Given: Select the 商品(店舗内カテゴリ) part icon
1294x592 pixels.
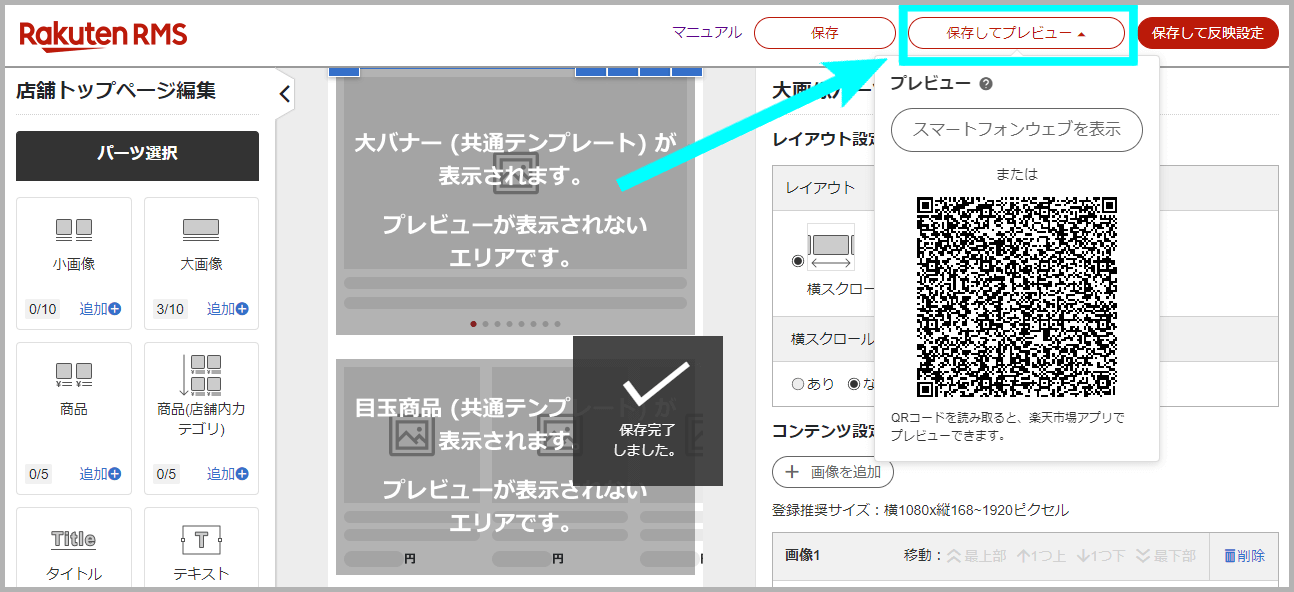Looking at the screenshot, I should [x=201, y=373].
